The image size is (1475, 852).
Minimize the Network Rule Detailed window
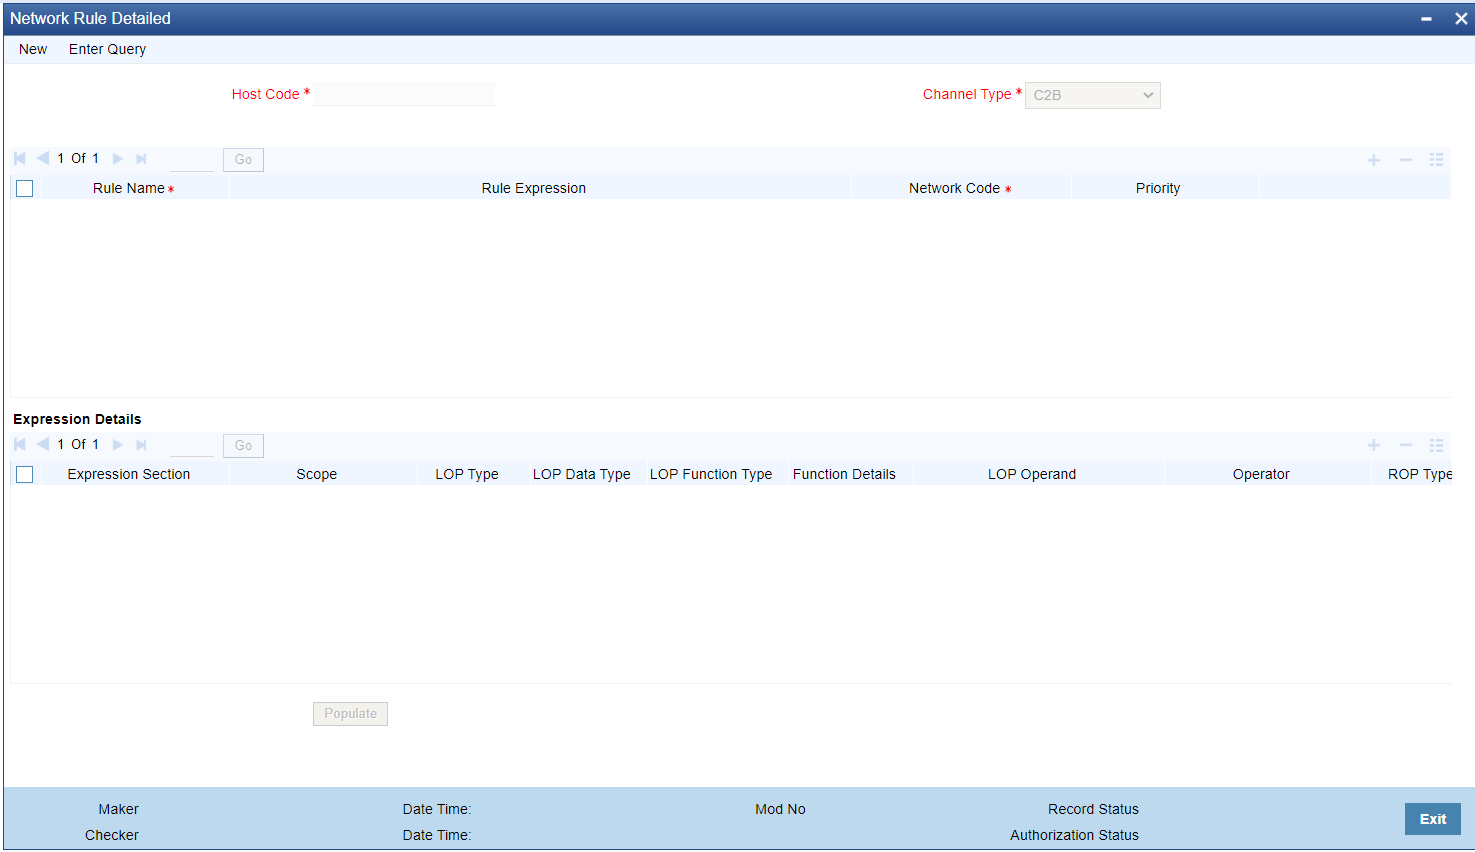(1426, 19)
